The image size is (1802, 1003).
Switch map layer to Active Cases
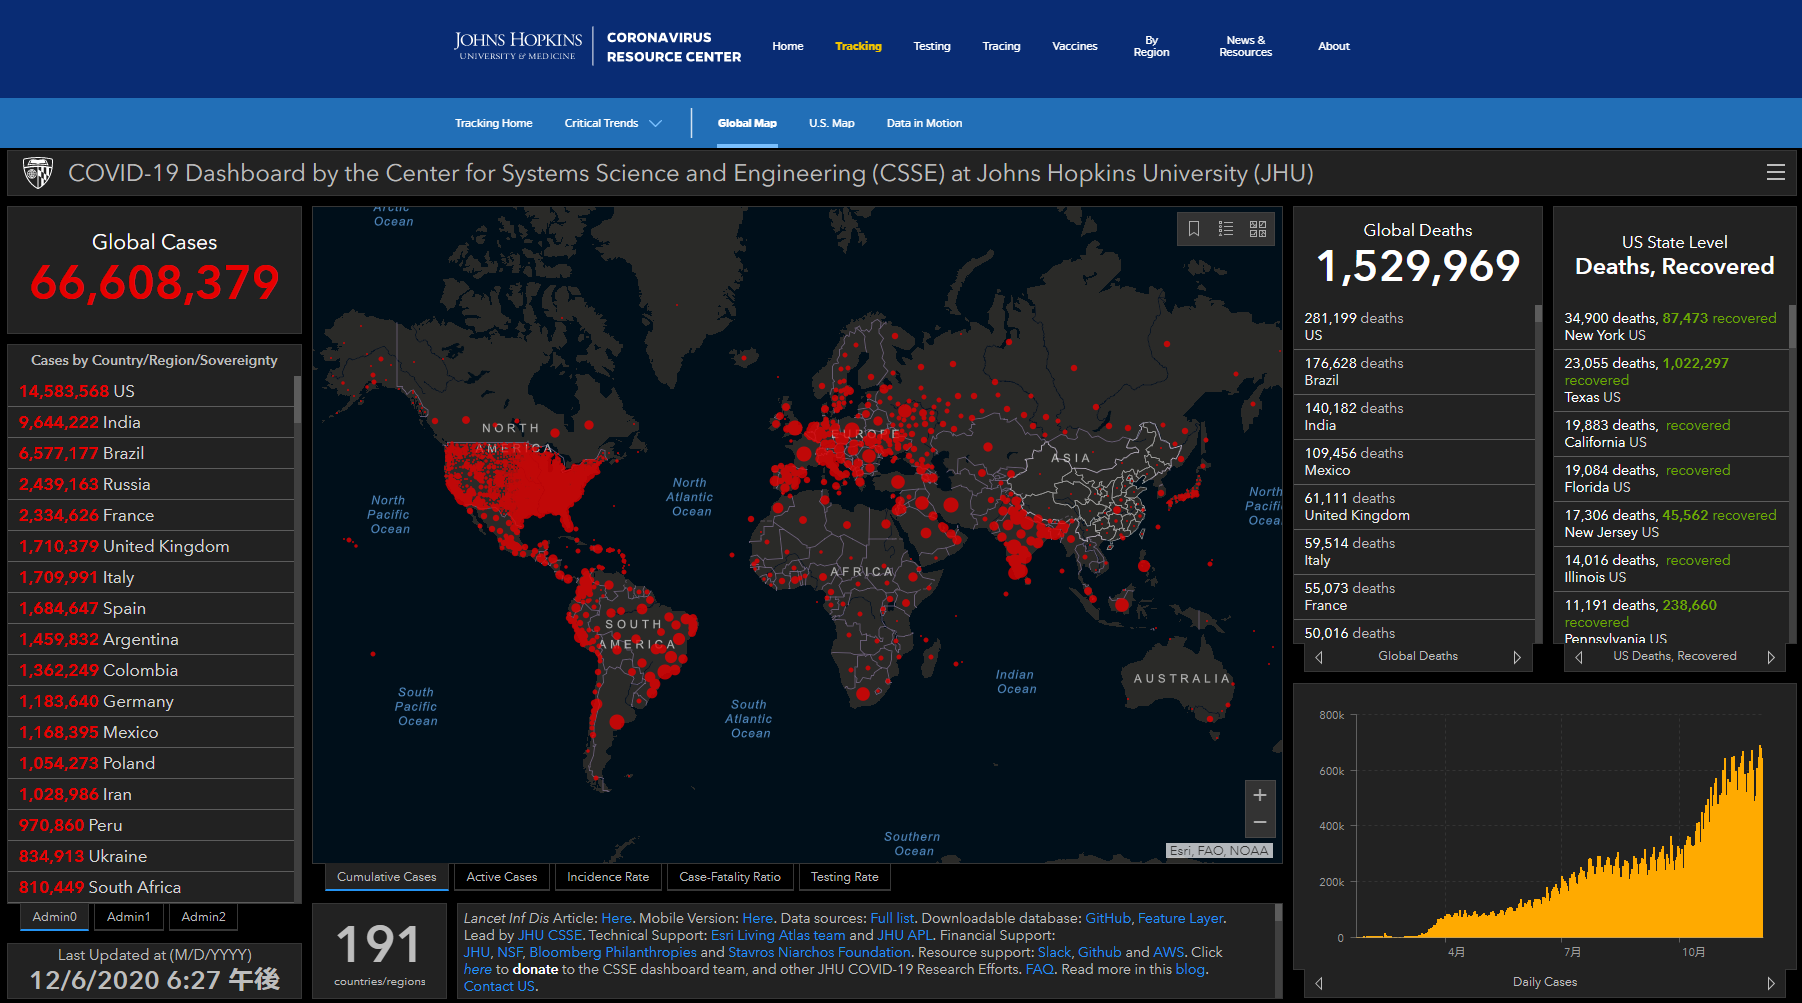coord(502,877)
